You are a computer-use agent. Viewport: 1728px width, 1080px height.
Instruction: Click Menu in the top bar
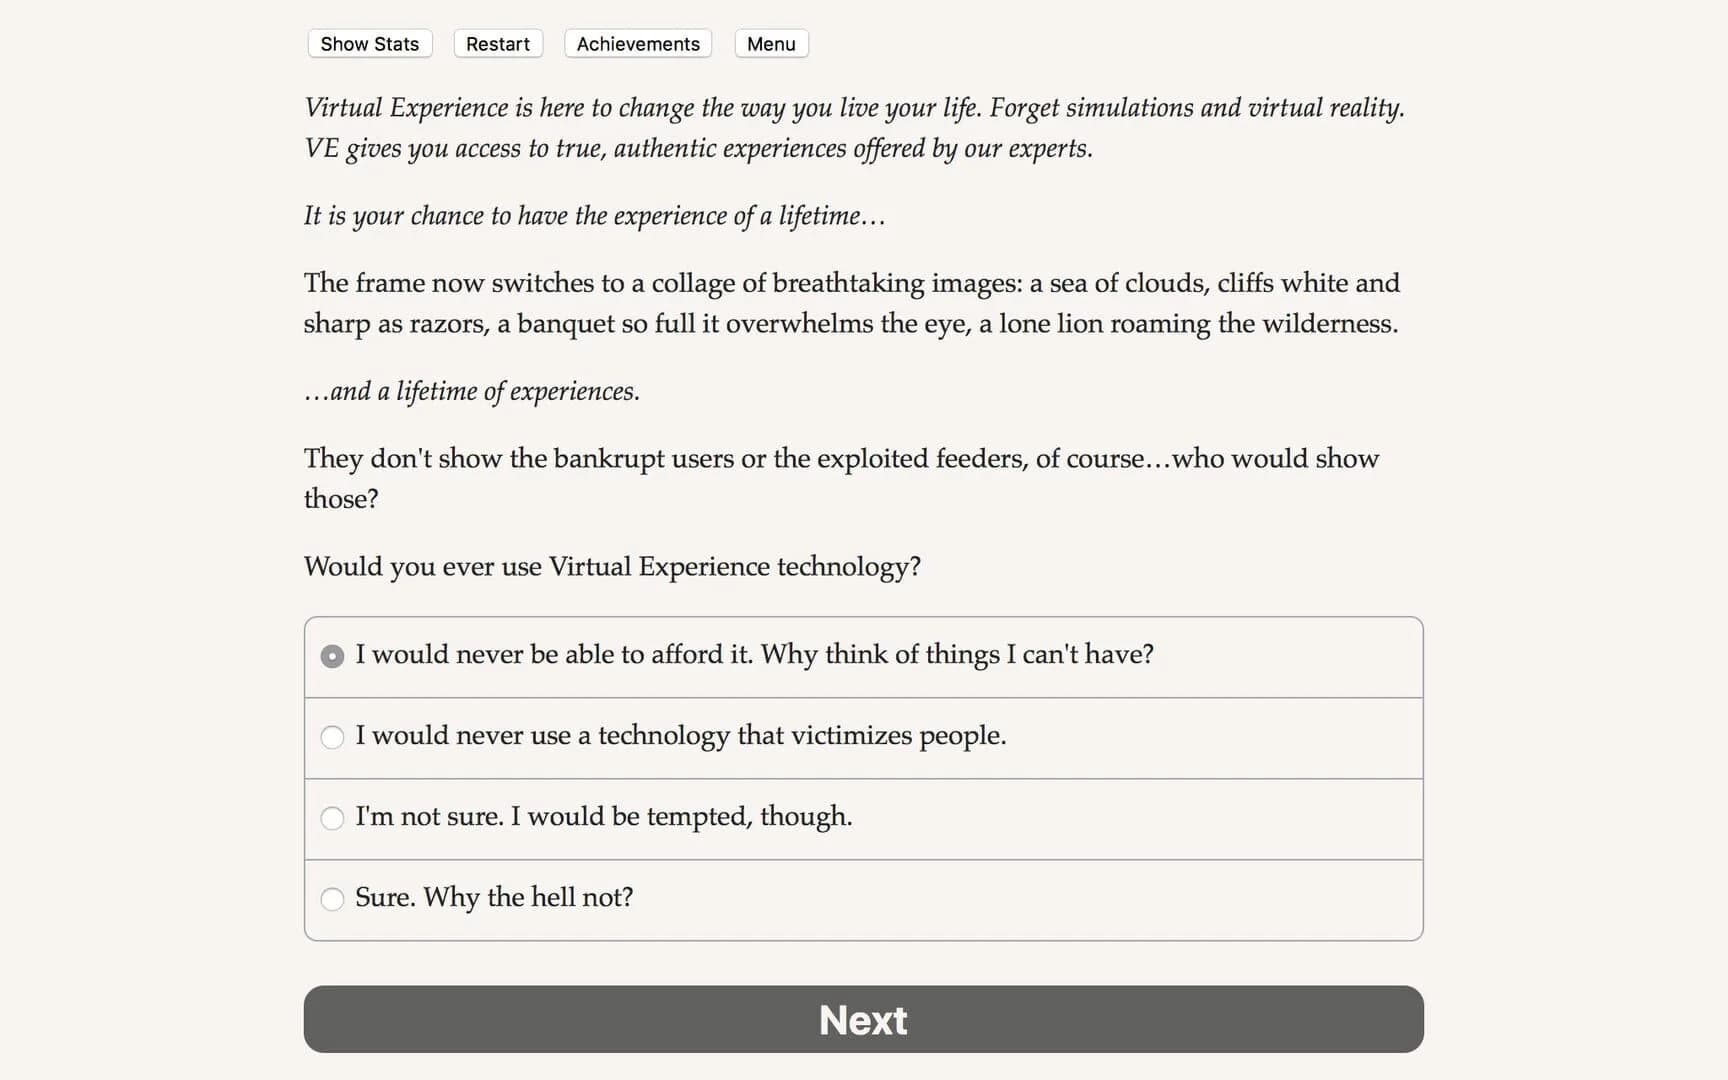pyautogui.click(x=770, y=44)
